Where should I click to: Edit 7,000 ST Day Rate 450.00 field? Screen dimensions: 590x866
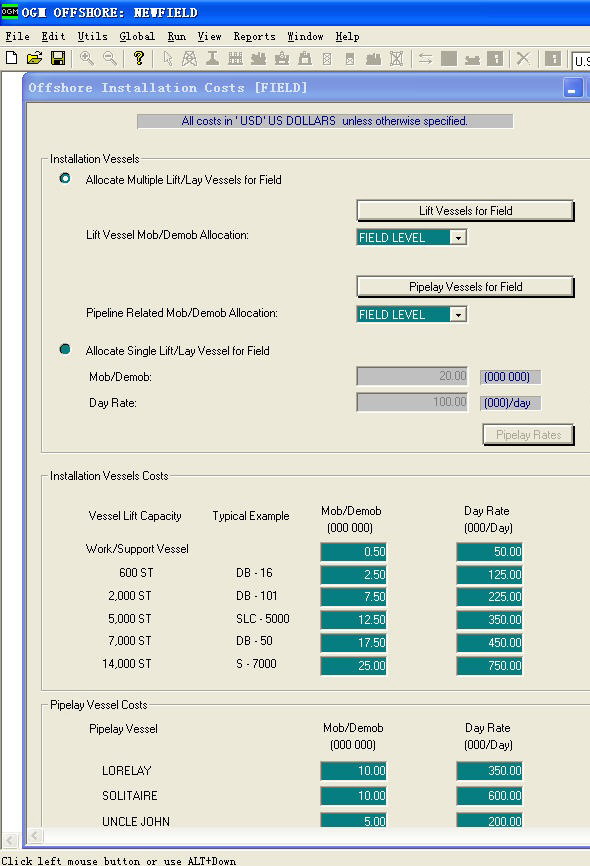(489, 643)
